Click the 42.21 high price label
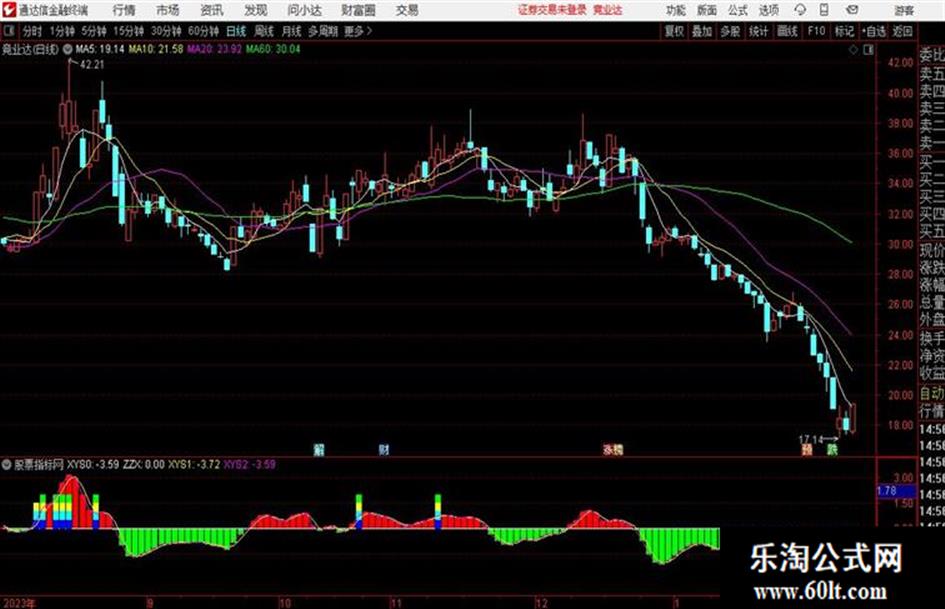 click(x=92, y=65)
